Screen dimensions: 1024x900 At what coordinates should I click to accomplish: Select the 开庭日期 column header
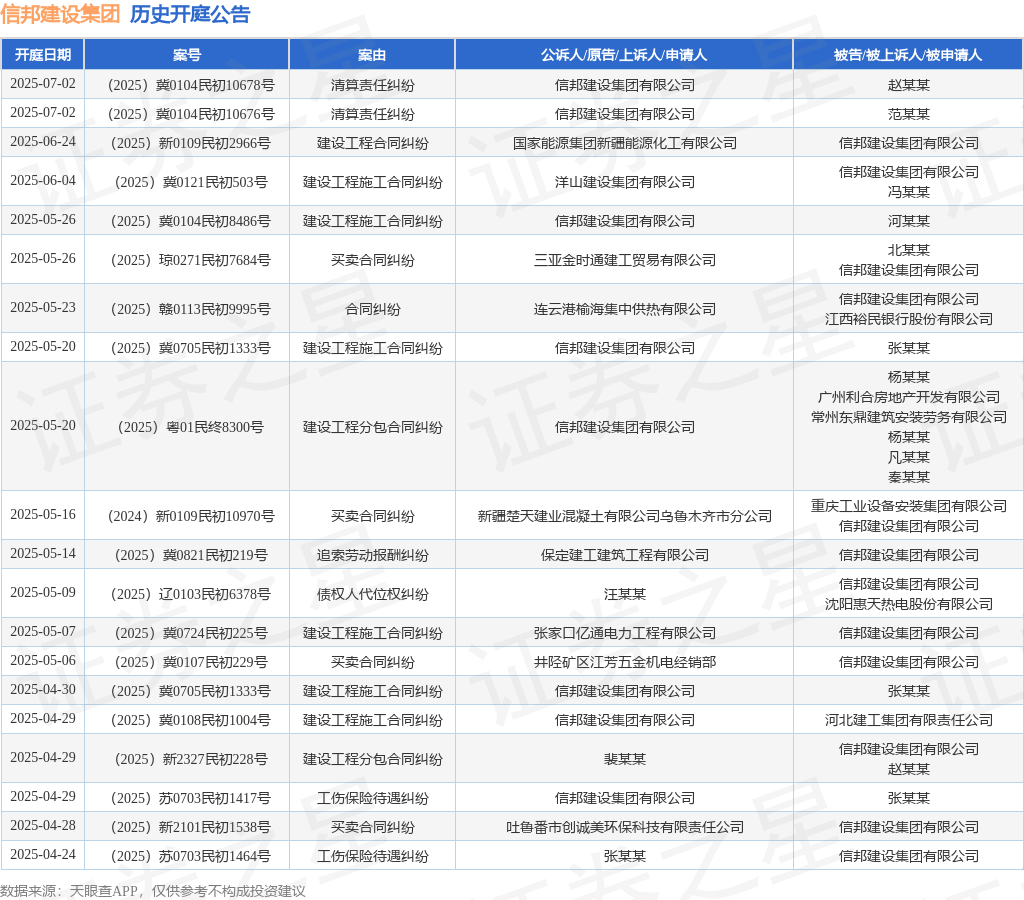(x=43, y=55)
